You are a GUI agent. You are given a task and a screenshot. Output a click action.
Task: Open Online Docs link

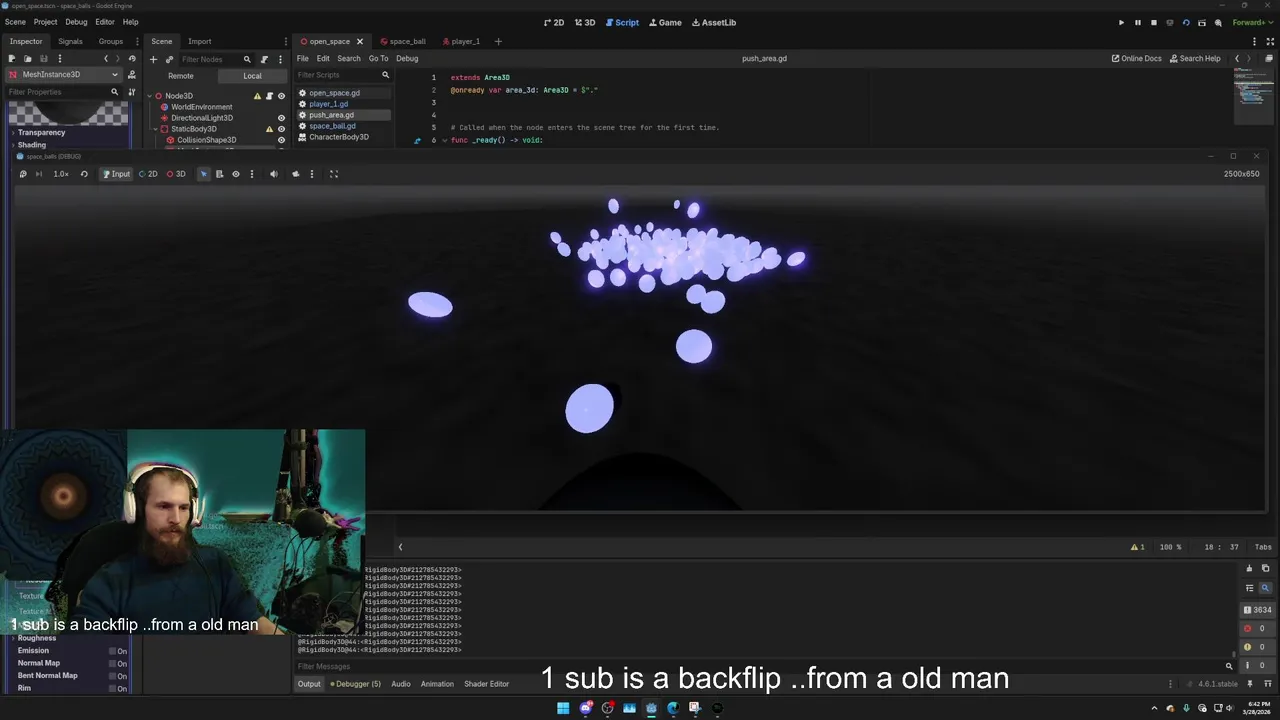pyautogui.click(x=1137, y=58)
